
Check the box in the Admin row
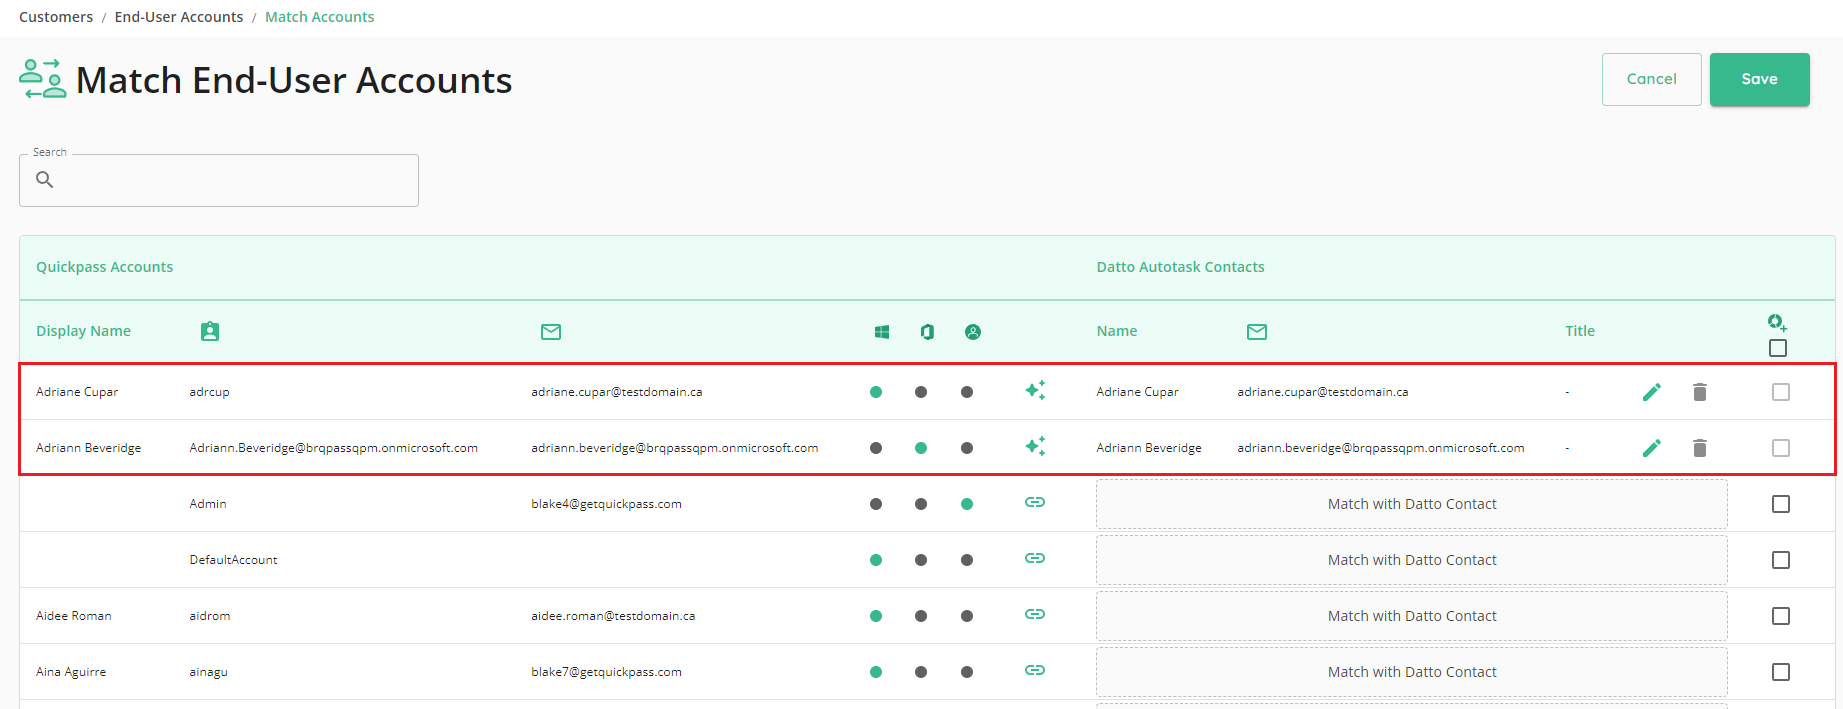(1781, 504)
